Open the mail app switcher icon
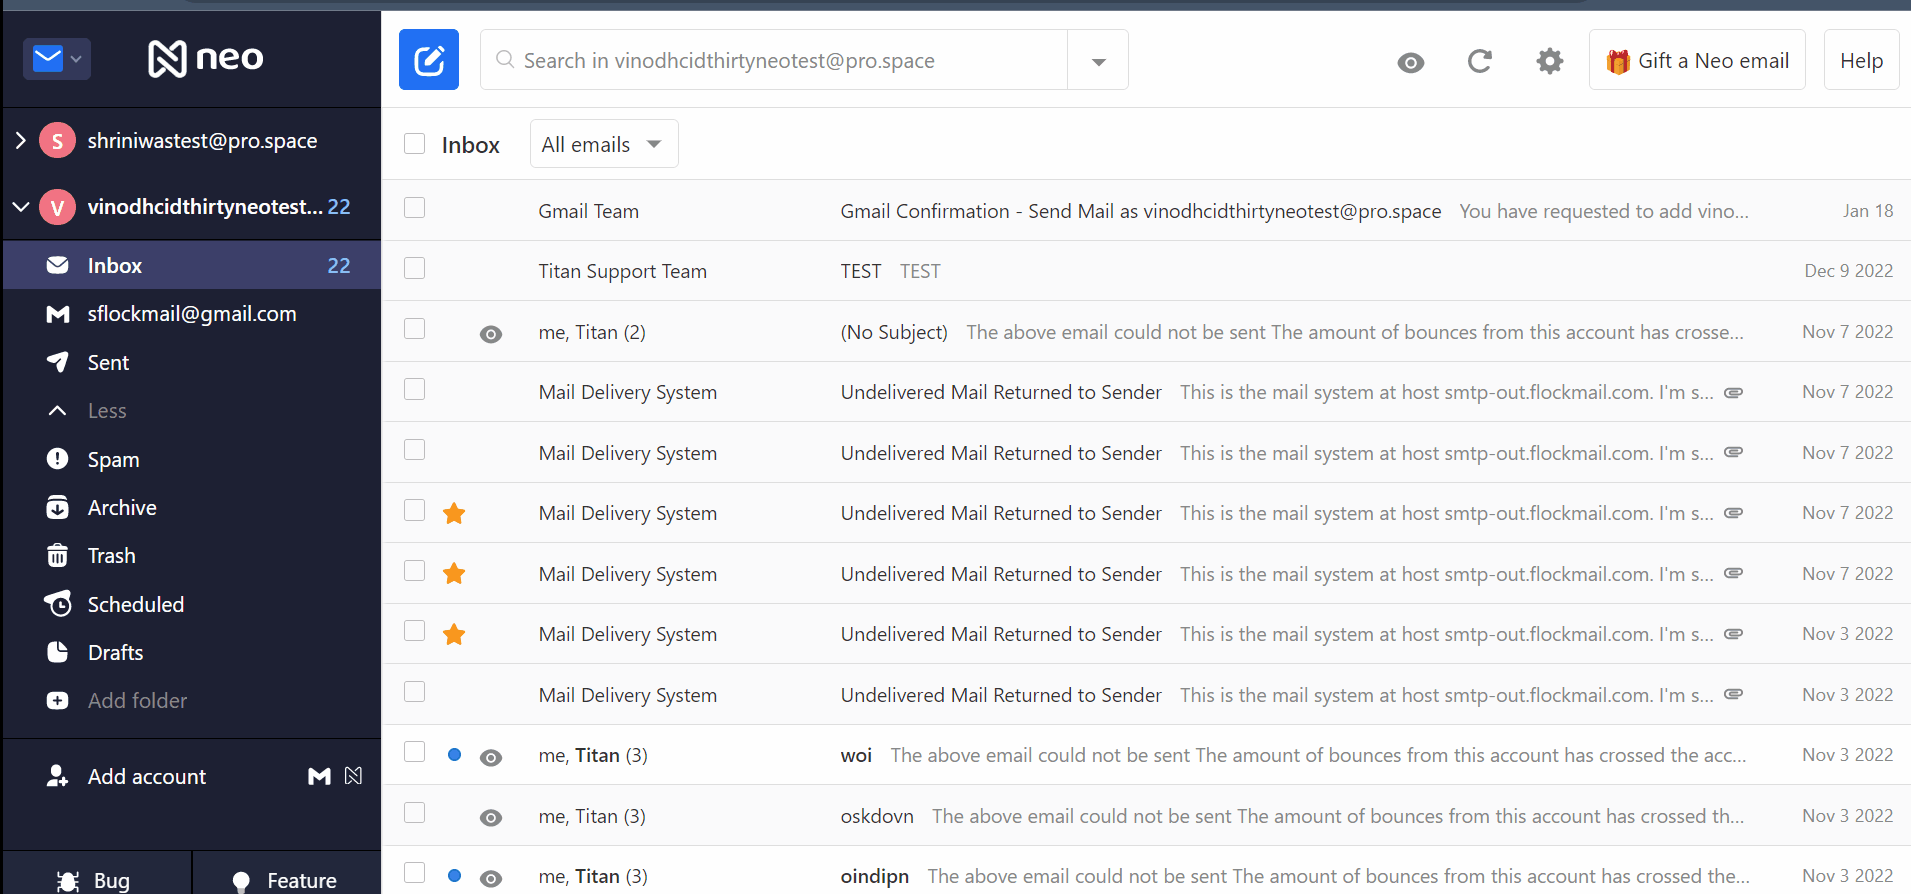 (x=57, y=59)
